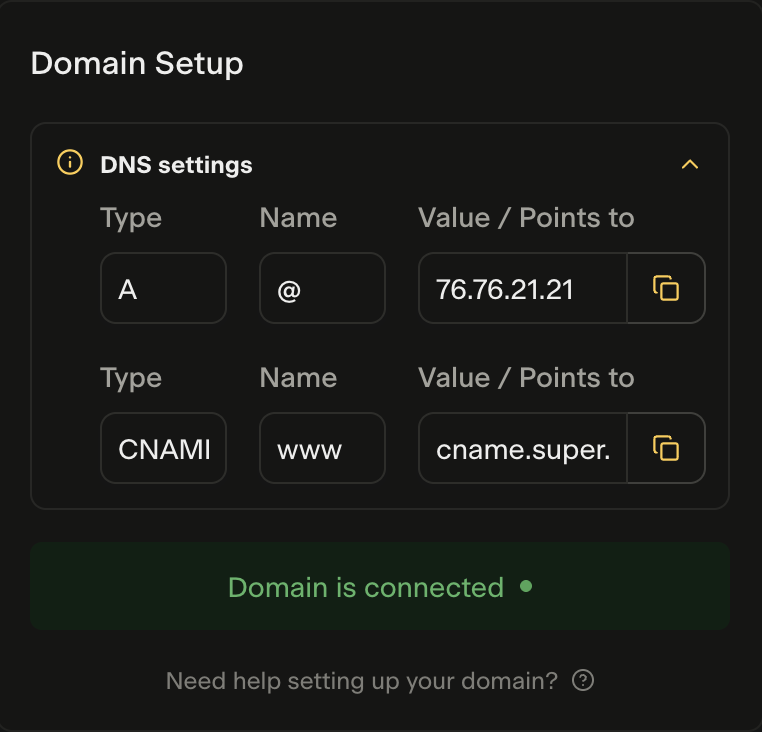The width and height of the screenshot is (762, 732).
Task: Click the info icon beside DNS settings
Action: pos(69,163)
